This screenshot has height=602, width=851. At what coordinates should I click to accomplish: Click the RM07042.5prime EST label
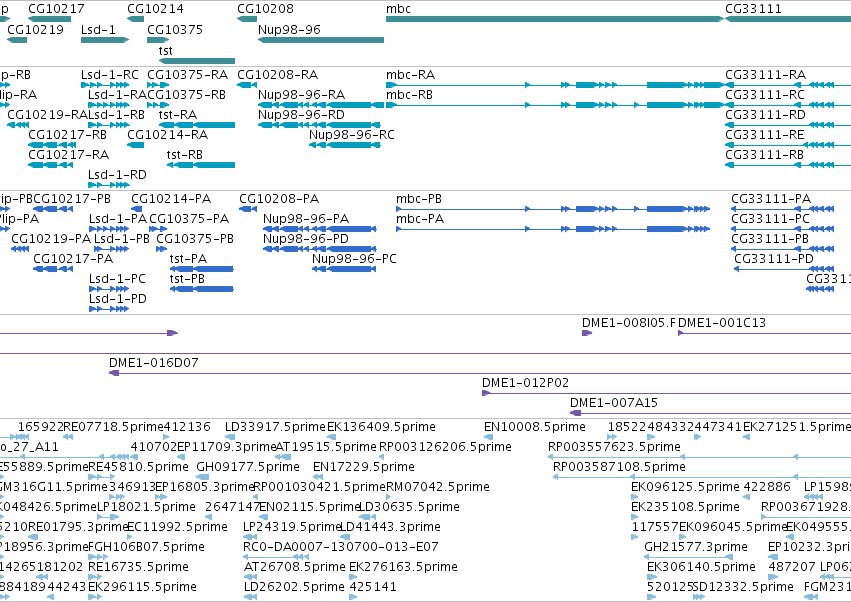[x=437, y=487]
